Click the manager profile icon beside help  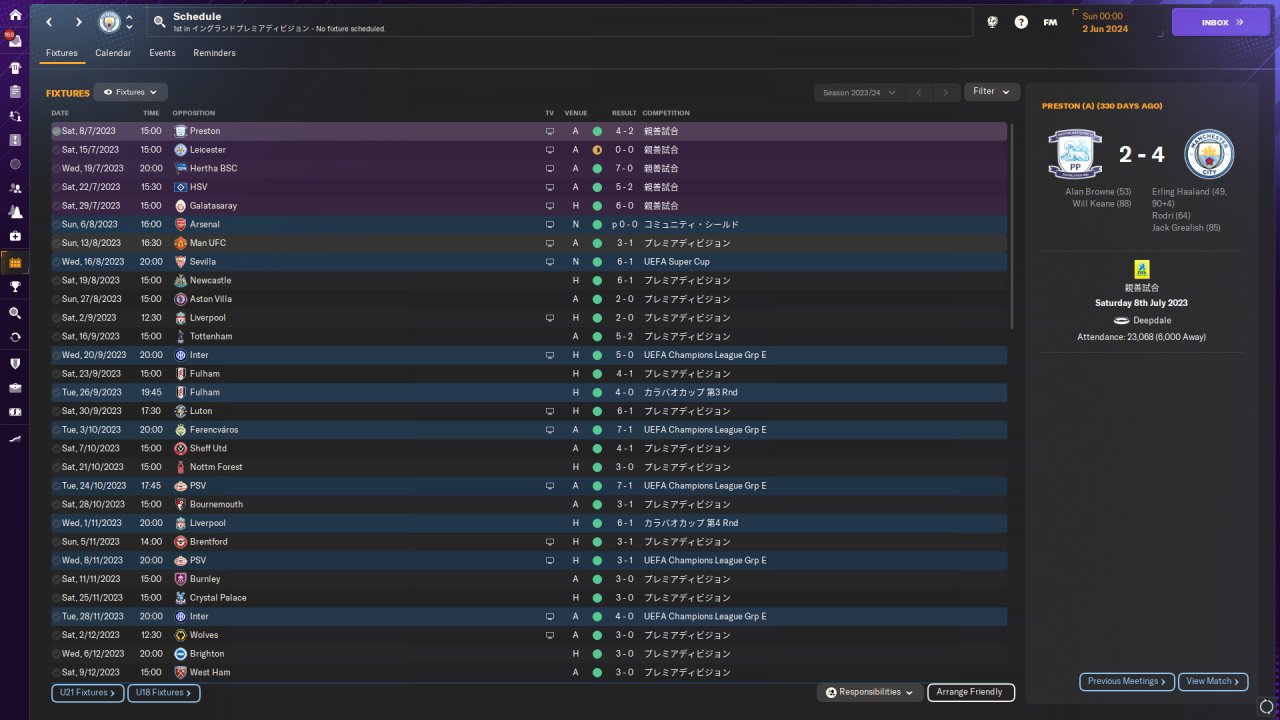pos(992,22)
